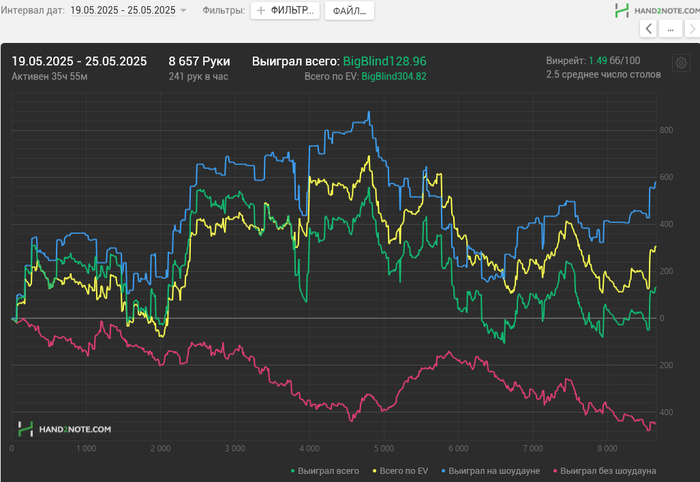Go to the next period with right chevron
Viewport: 700px width, 482px height.
click(693, 29)
